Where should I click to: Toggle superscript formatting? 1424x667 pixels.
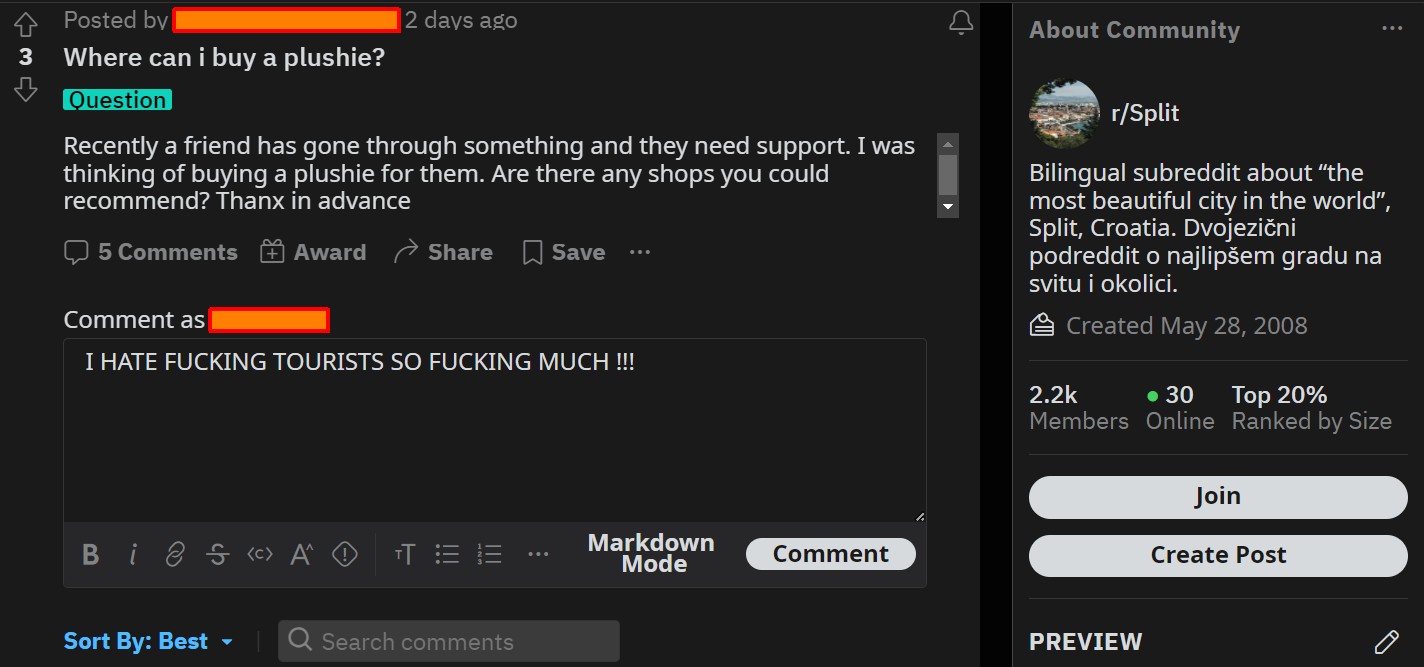tap(302, 554)
